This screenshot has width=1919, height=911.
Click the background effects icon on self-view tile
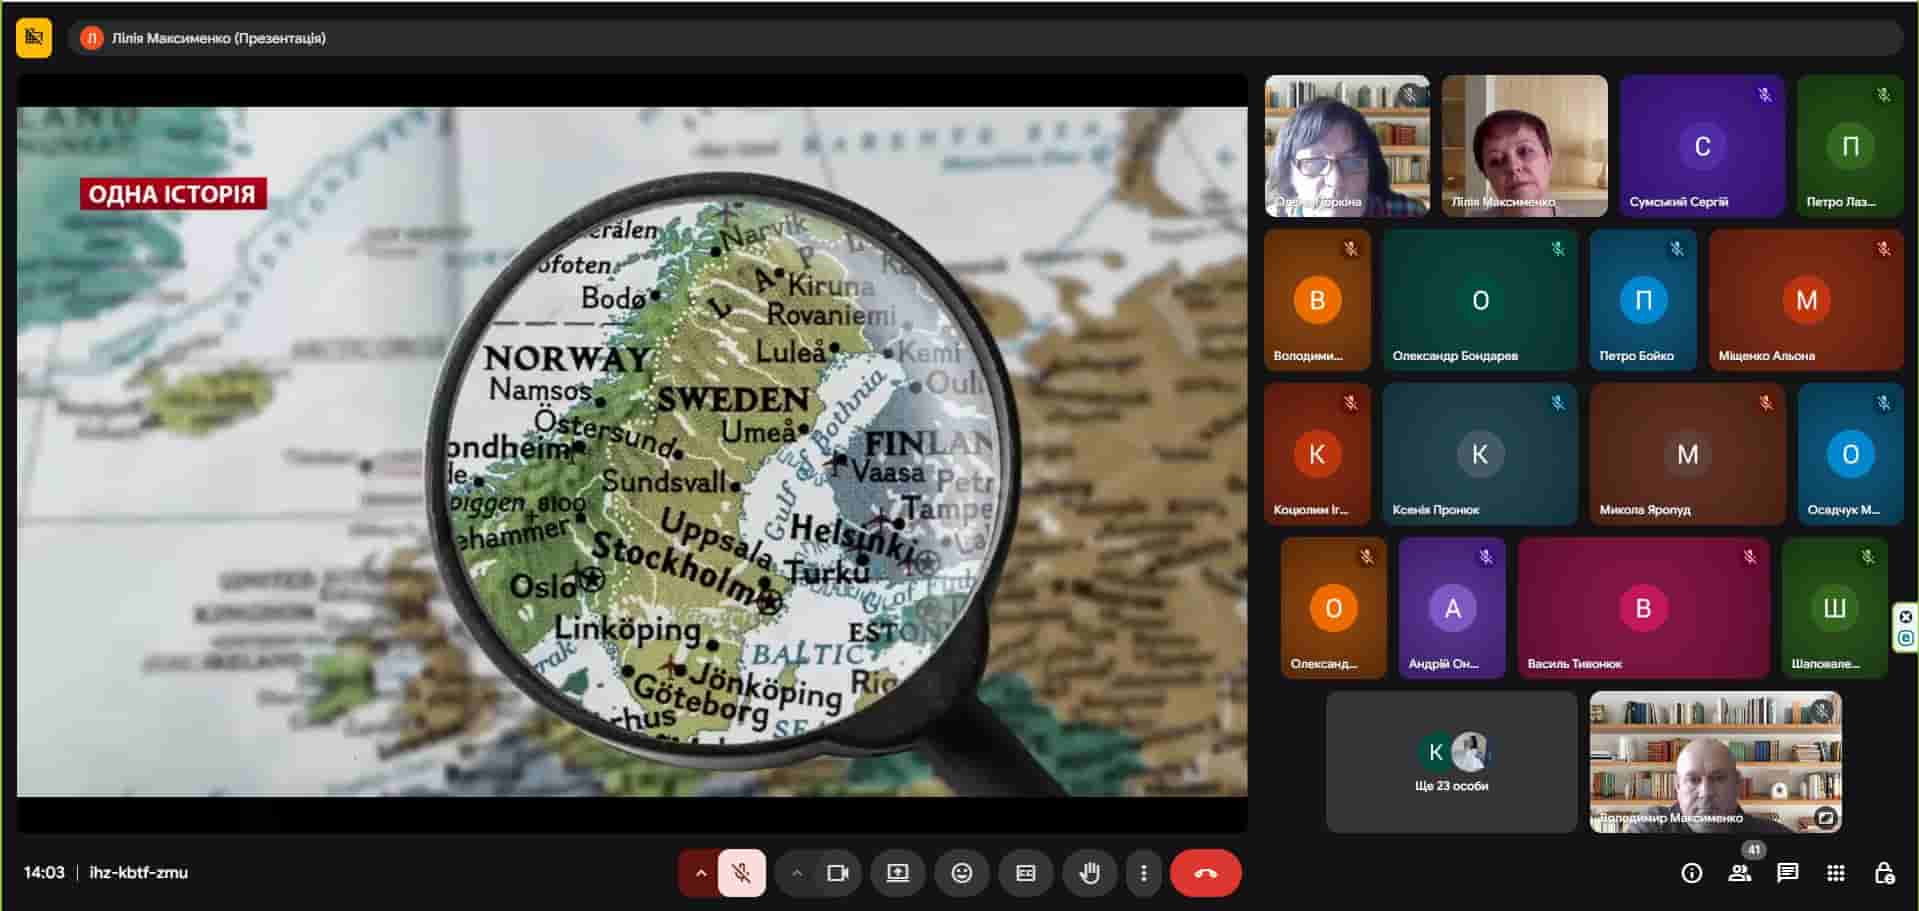1825,817
